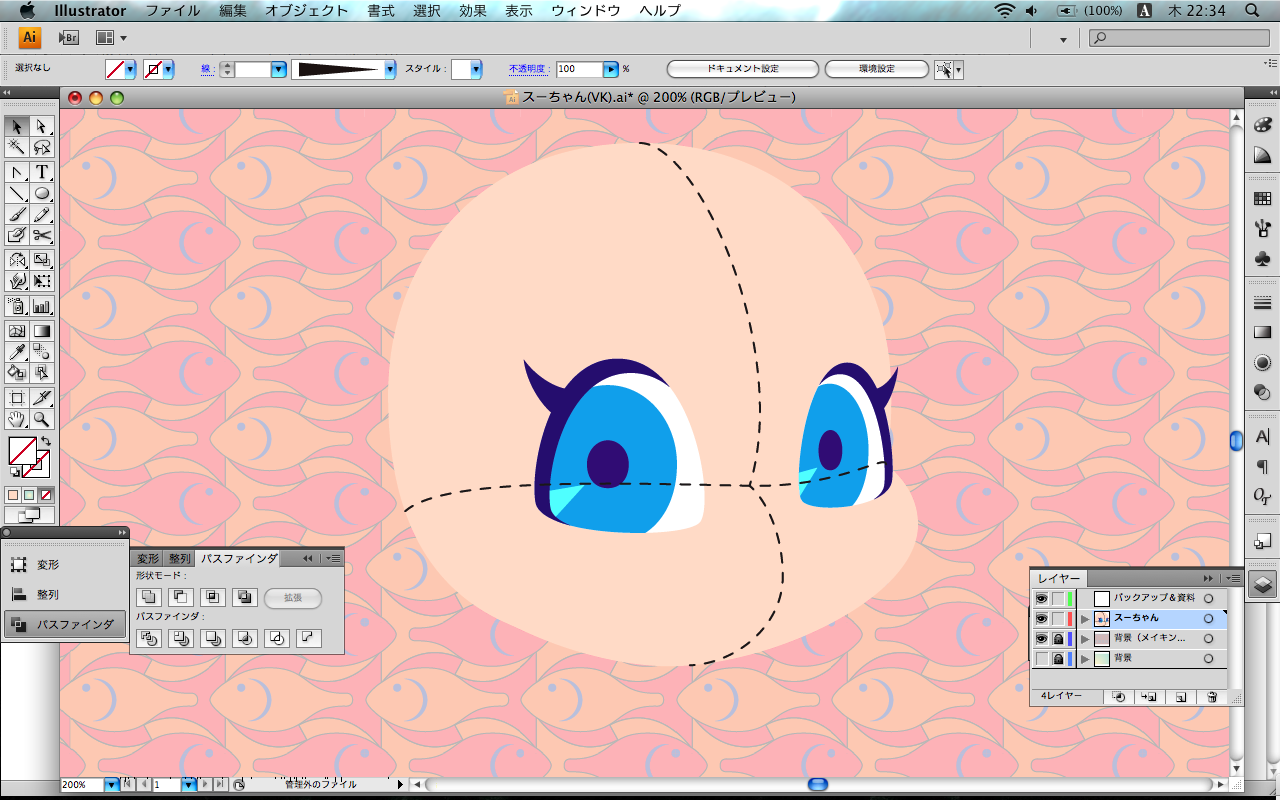Switch to the 変形 tab
This screenshot has height=800, width=1280.
[148, 559]
